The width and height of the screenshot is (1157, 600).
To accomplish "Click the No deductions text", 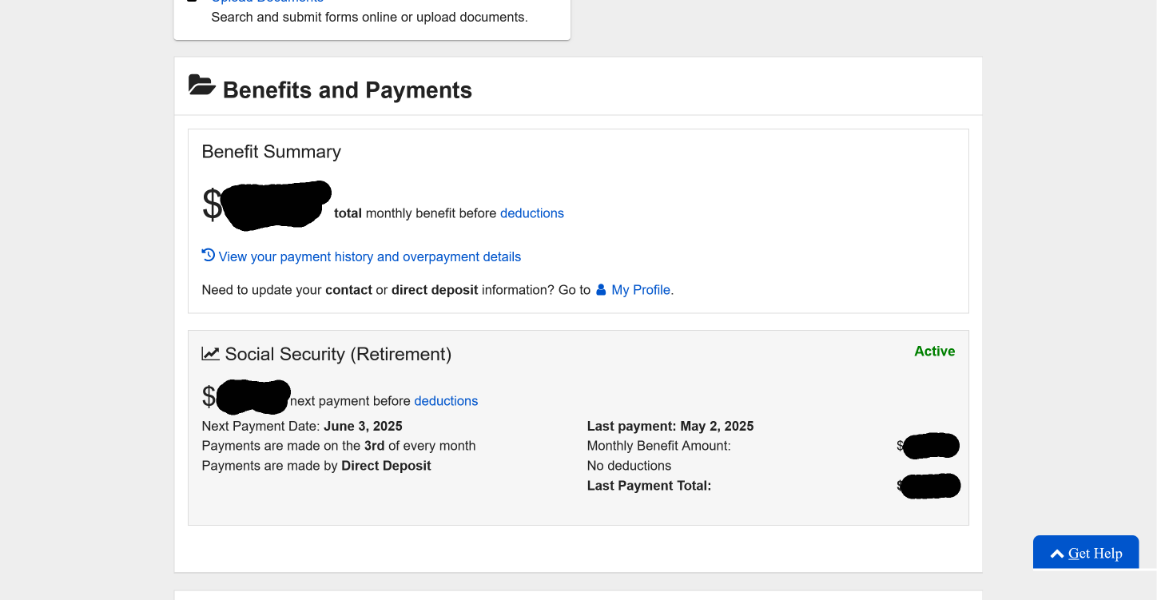I will coord(629,466).
